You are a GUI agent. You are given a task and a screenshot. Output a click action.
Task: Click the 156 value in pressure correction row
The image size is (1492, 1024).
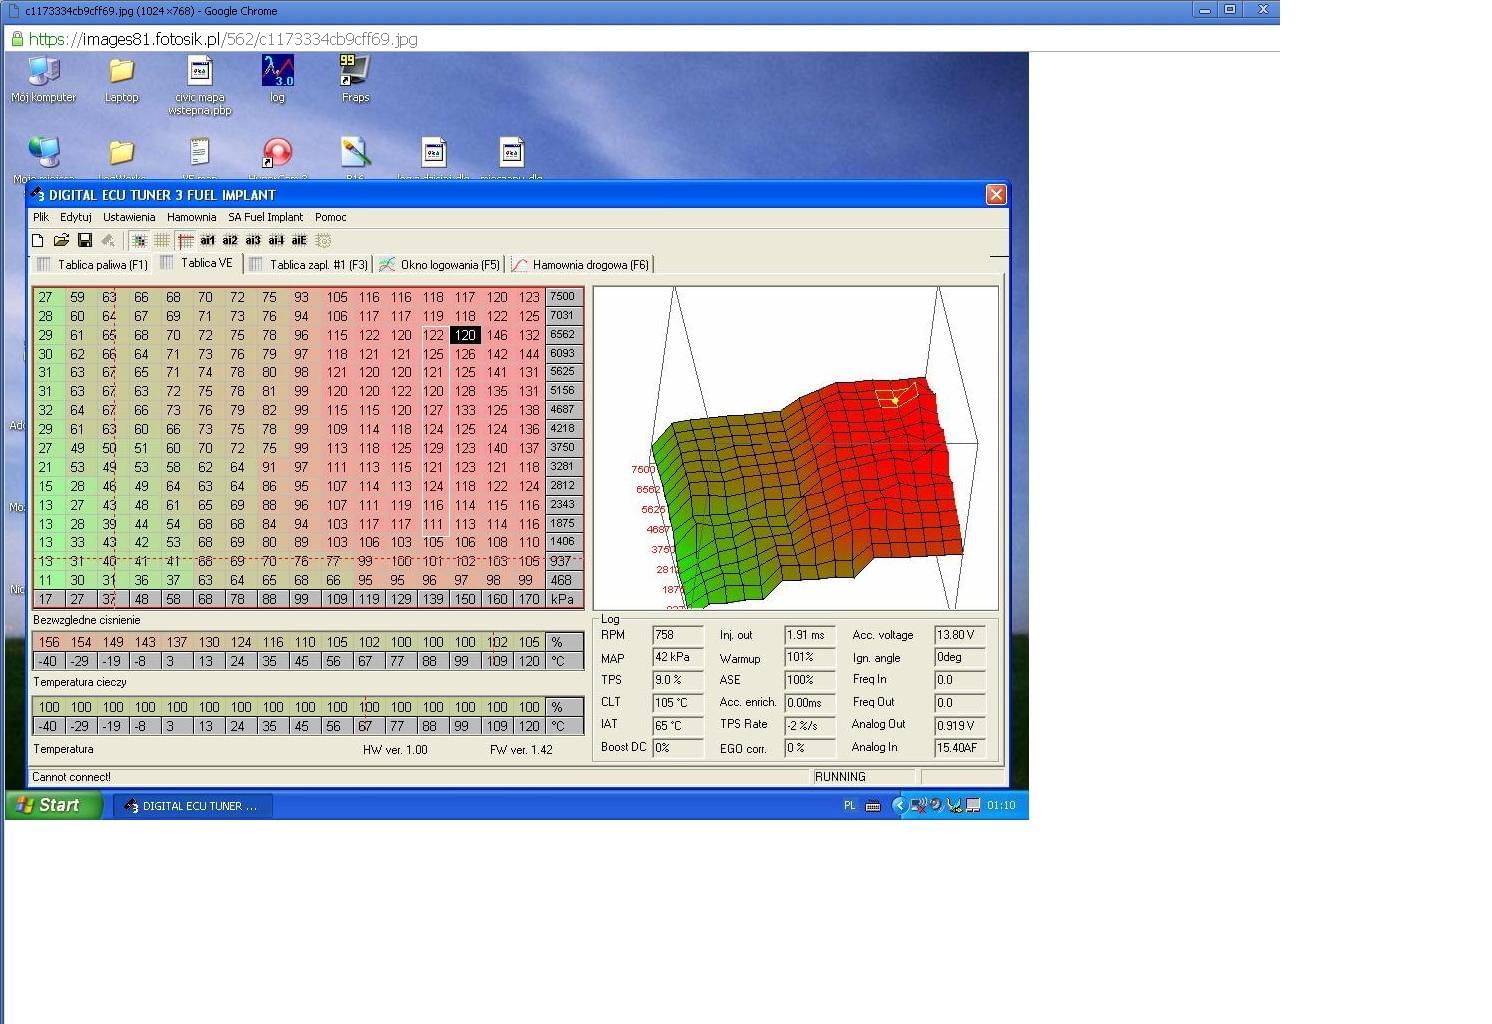[49, 642]
